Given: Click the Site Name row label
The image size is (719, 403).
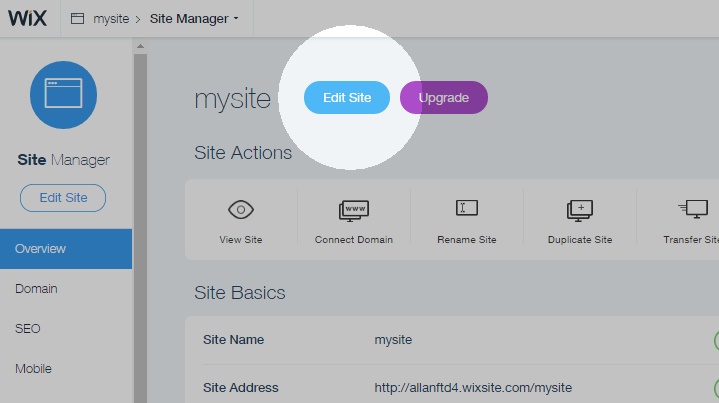Looking at the screenshot, I should tap(233, 340).
